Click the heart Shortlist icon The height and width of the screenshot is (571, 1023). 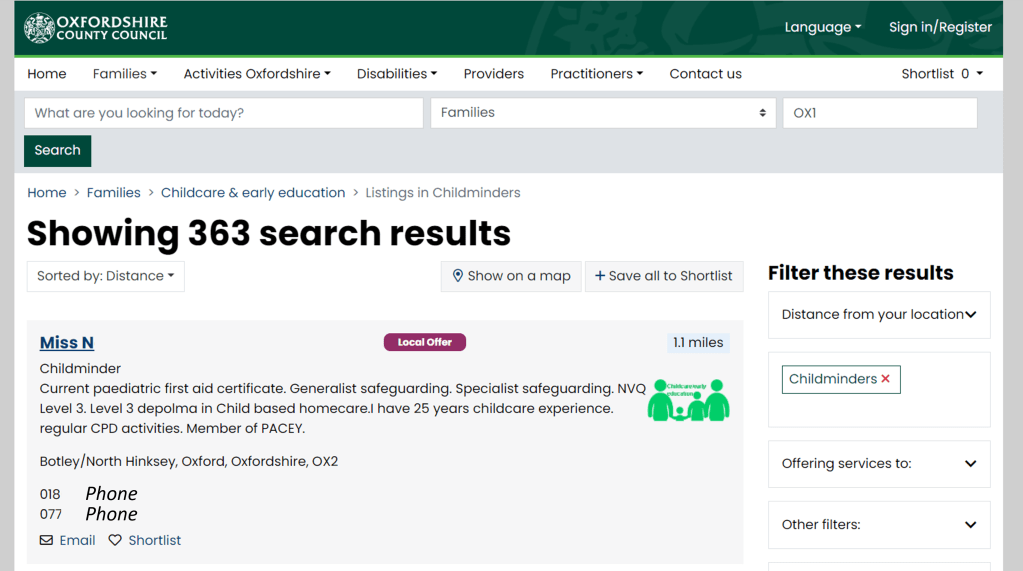(115, 540)
